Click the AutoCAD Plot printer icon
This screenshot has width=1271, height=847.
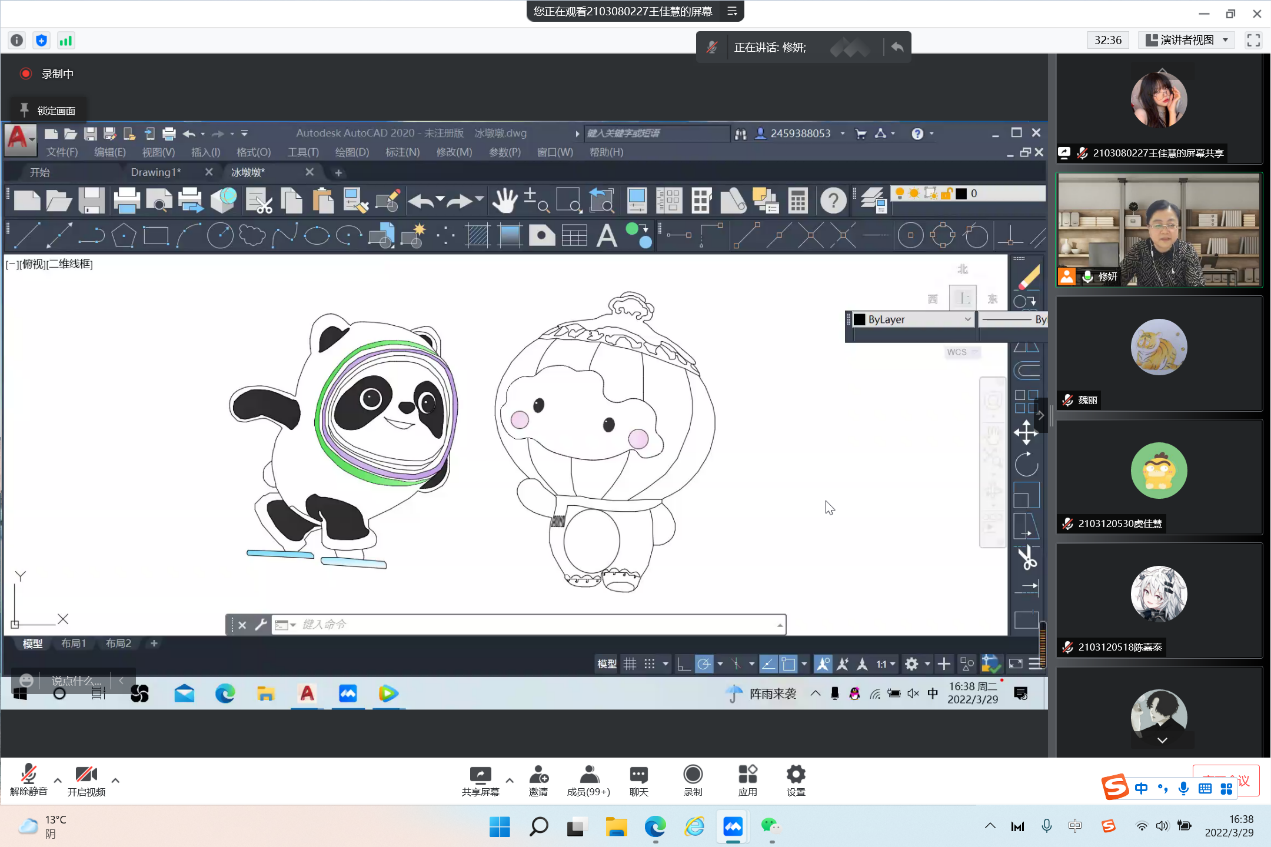pos(127,201)
